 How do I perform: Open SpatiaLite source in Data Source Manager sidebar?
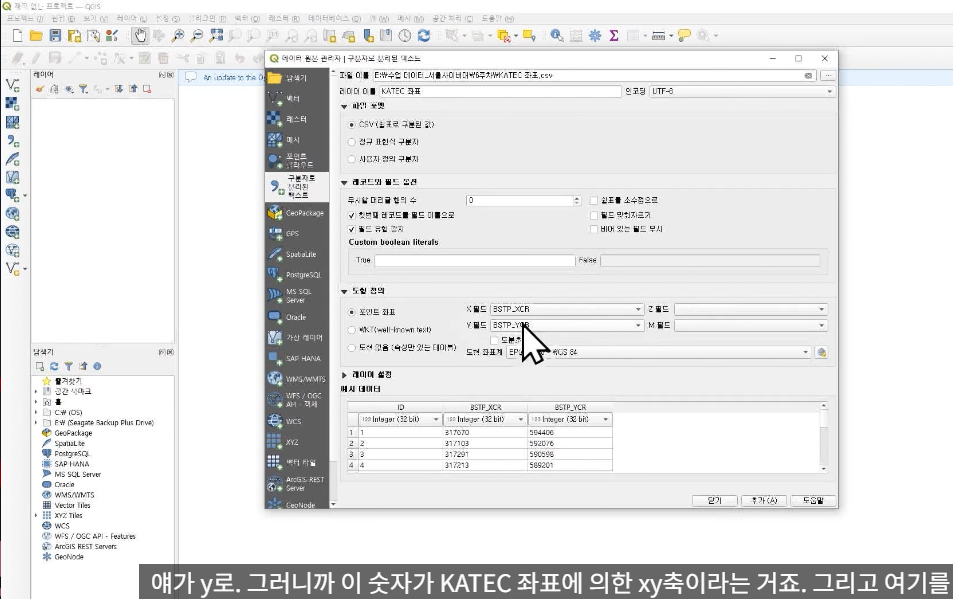click(297, 255)
